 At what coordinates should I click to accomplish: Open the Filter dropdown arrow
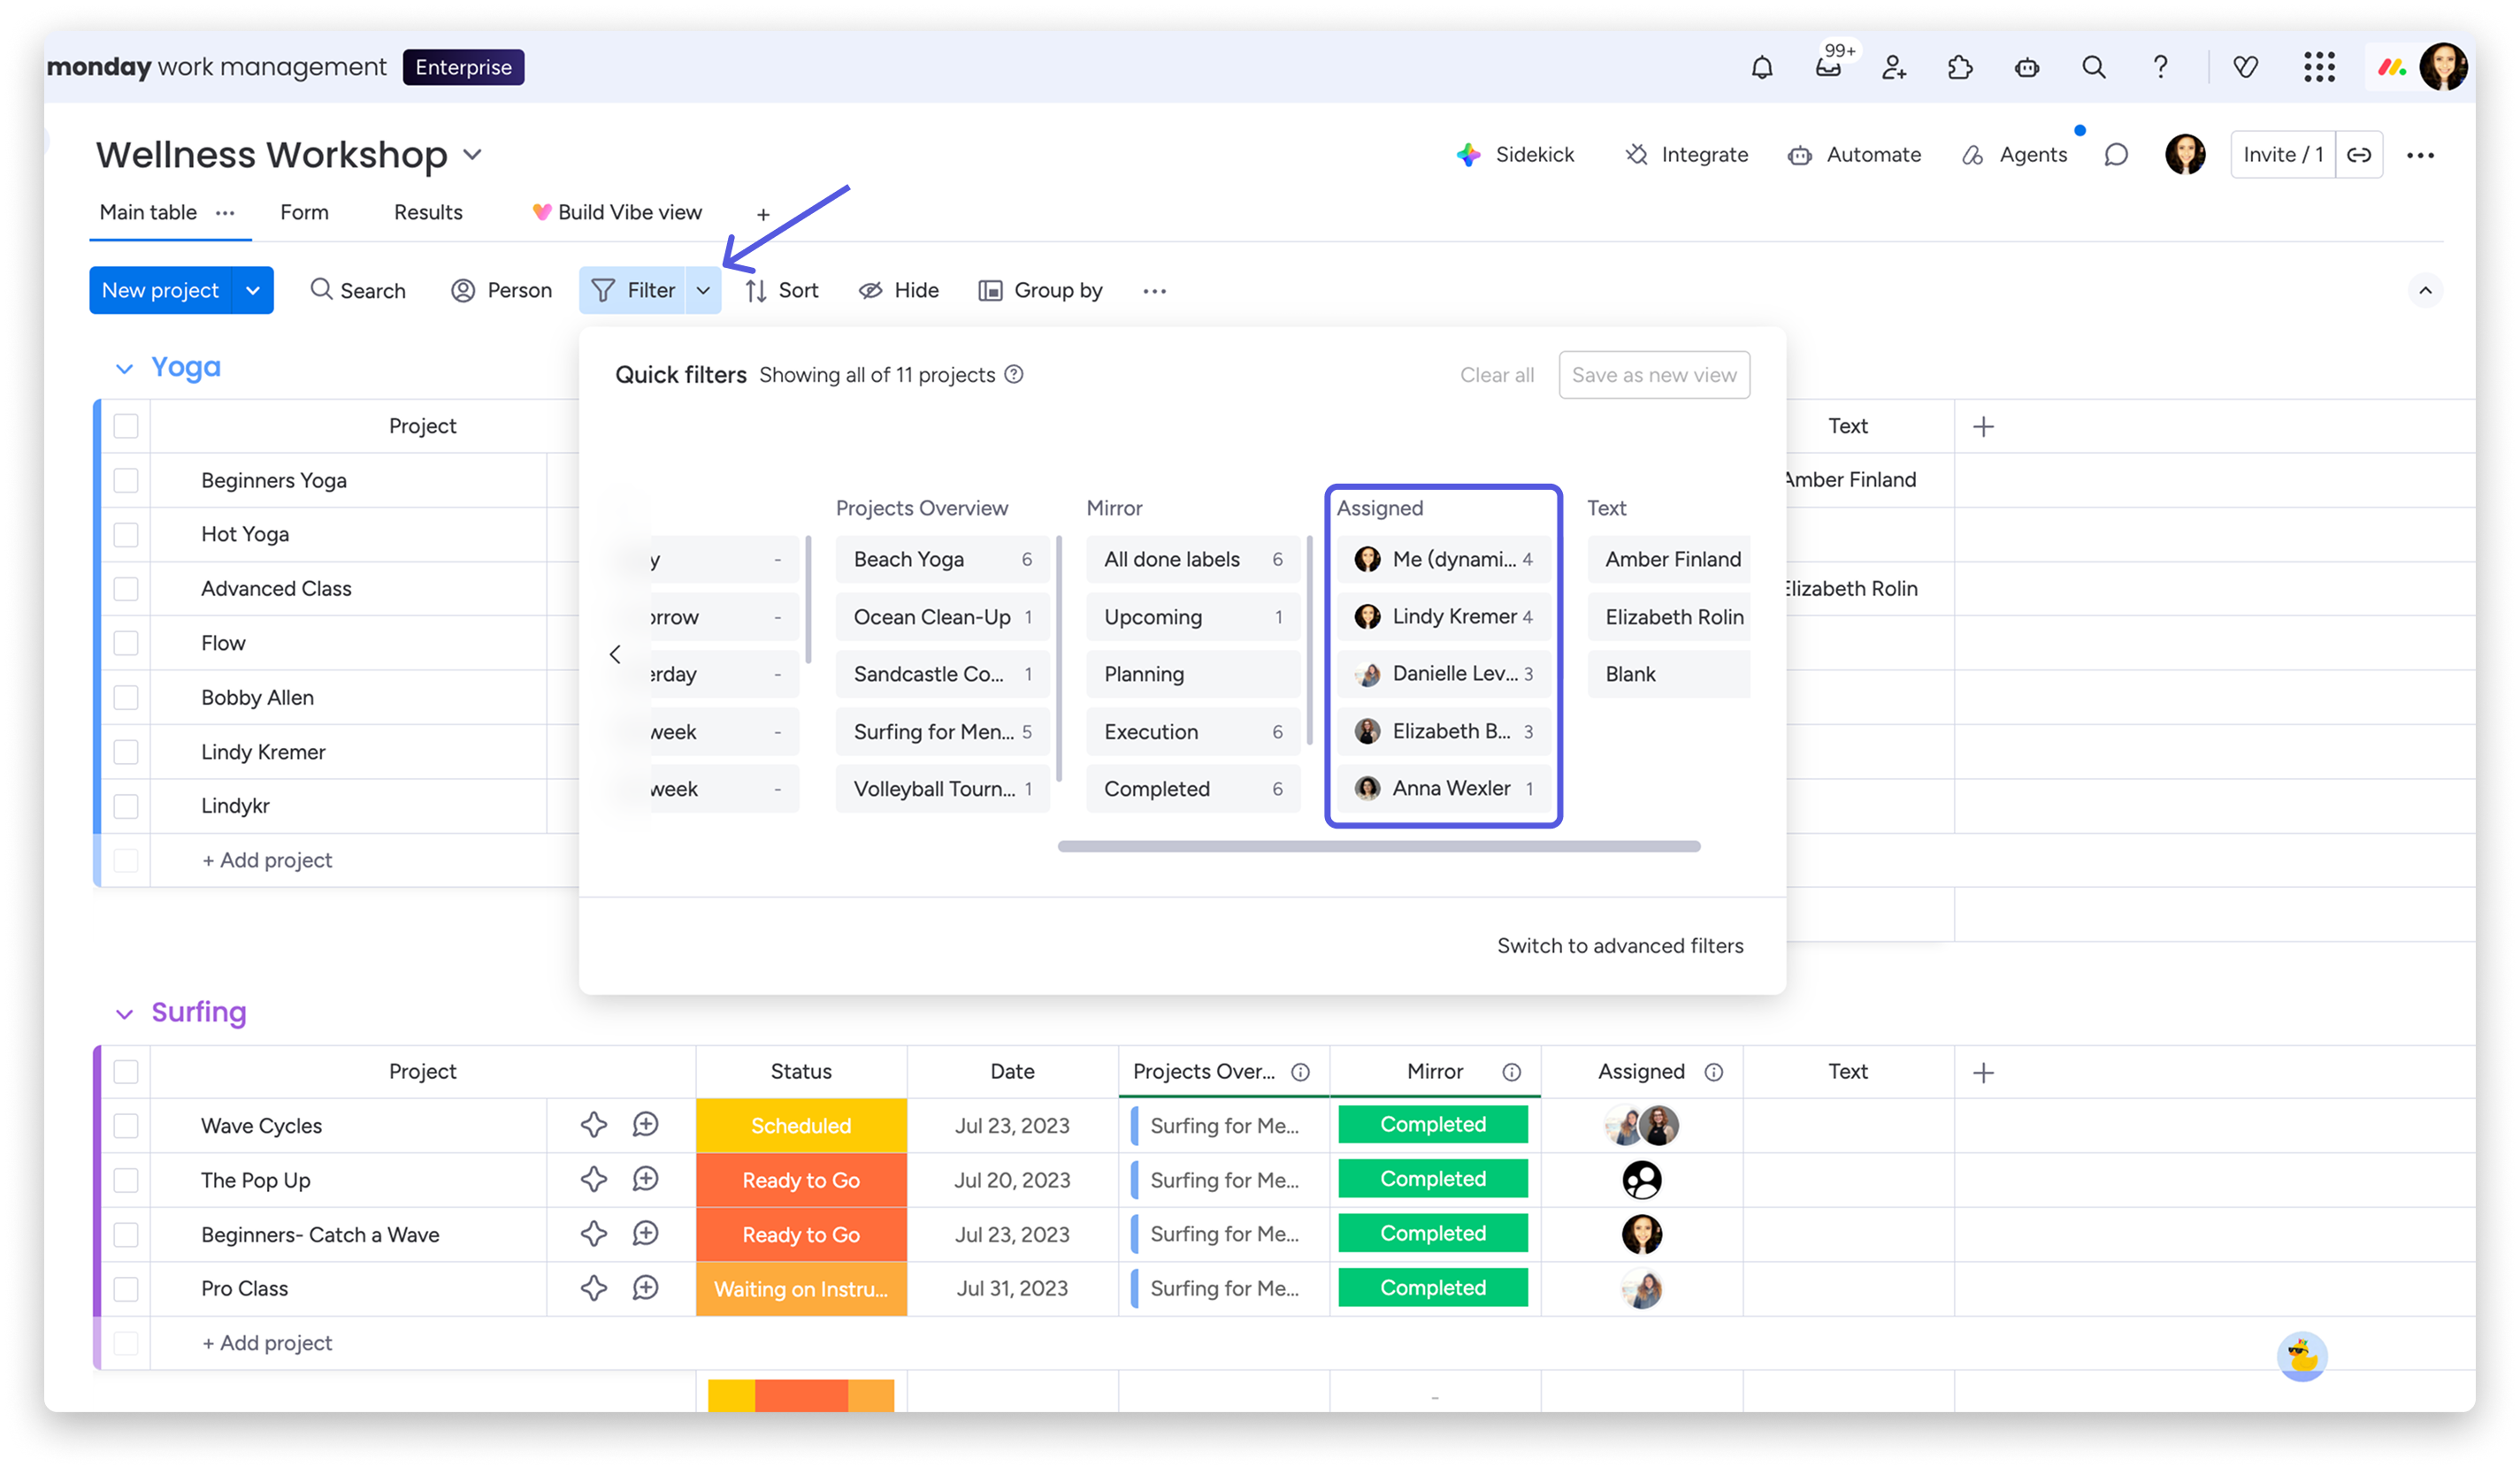point(703,291)
